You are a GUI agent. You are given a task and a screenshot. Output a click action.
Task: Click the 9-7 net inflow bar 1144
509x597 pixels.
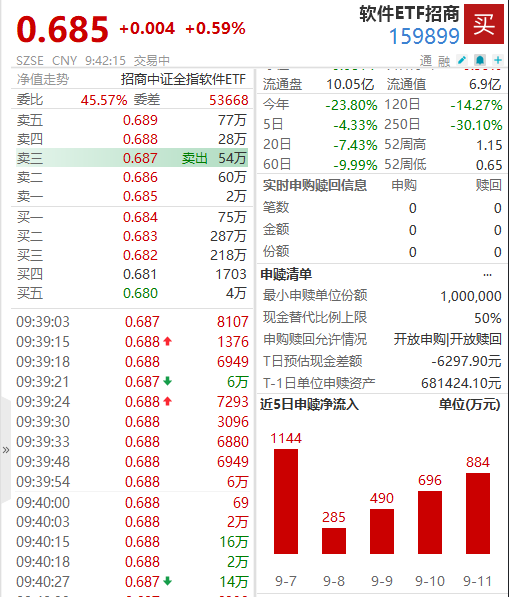click(x=286, y=501)
